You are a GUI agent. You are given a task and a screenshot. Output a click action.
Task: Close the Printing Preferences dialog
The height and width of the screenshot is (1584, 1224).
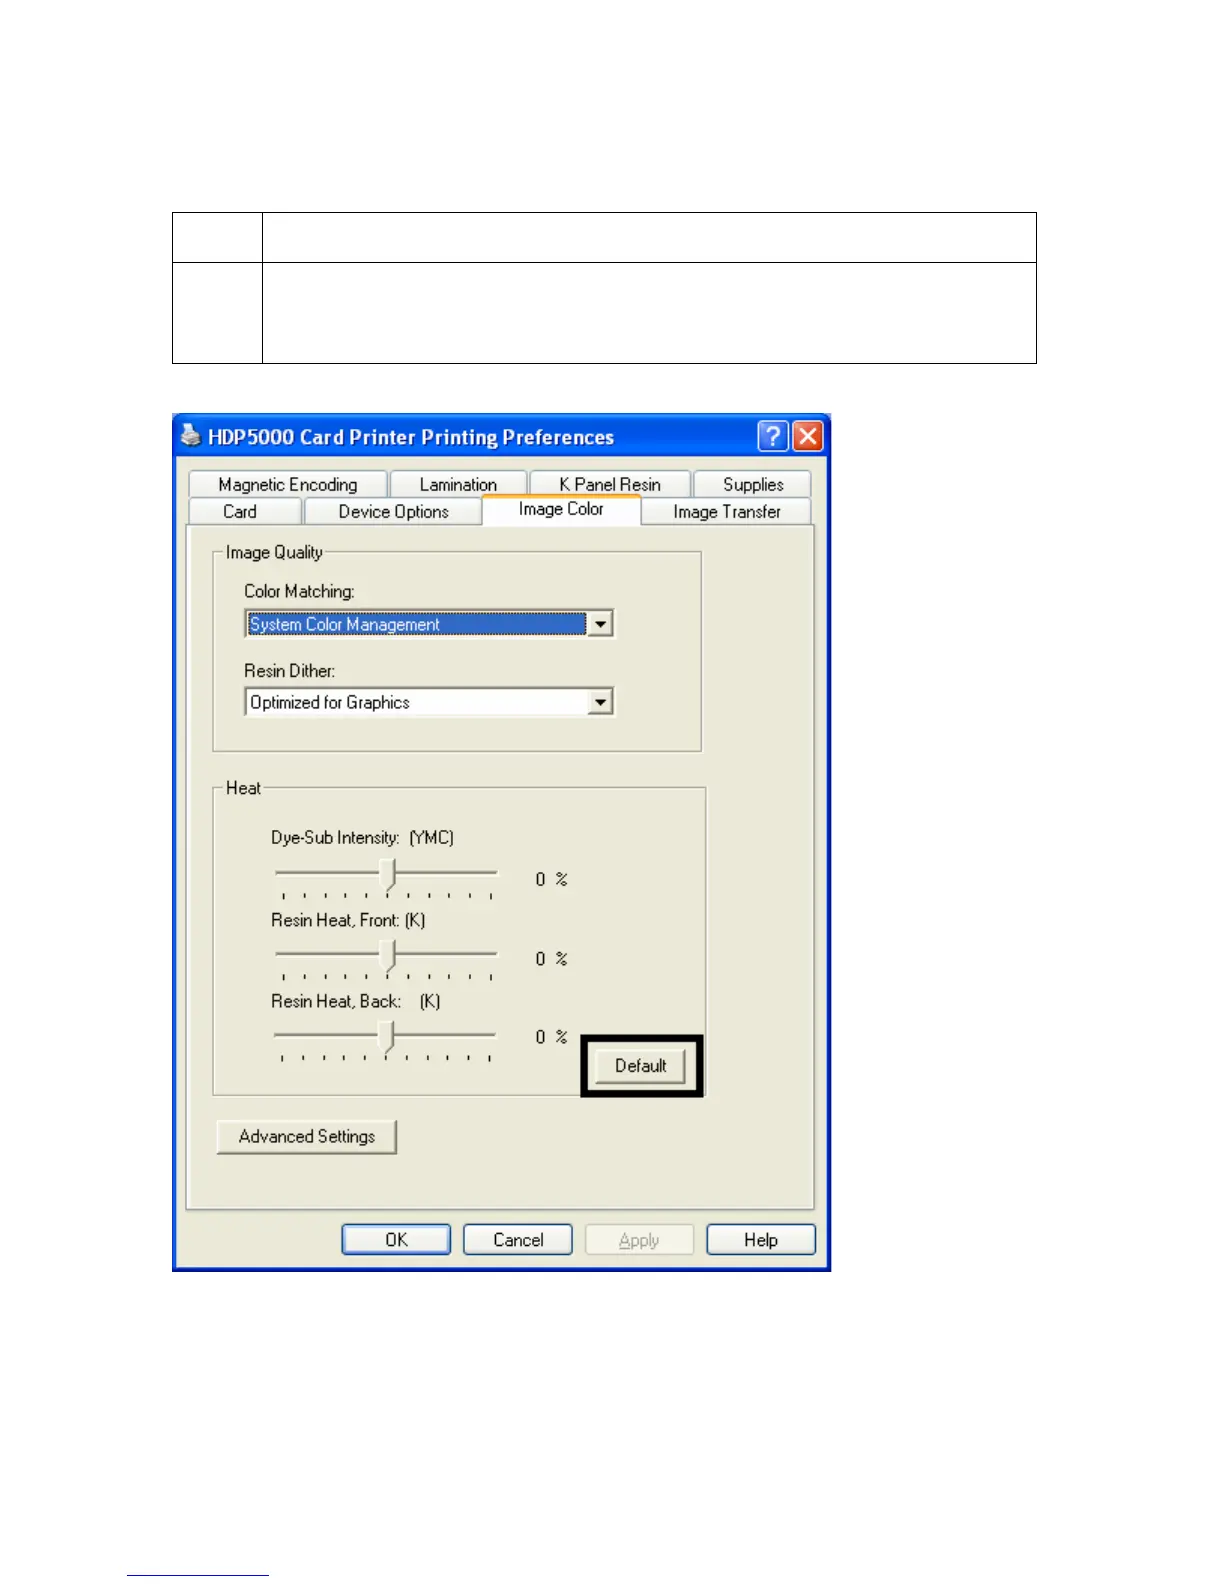[807, 436]
